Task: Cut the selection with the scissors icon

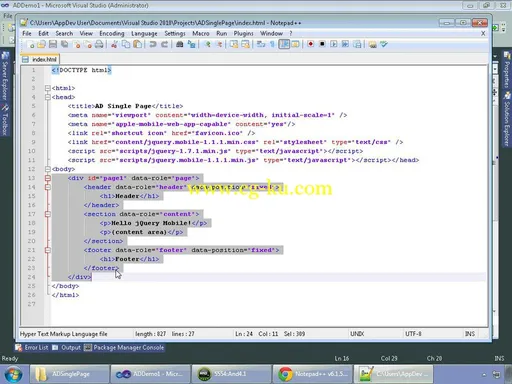Action: pos(114,44)
